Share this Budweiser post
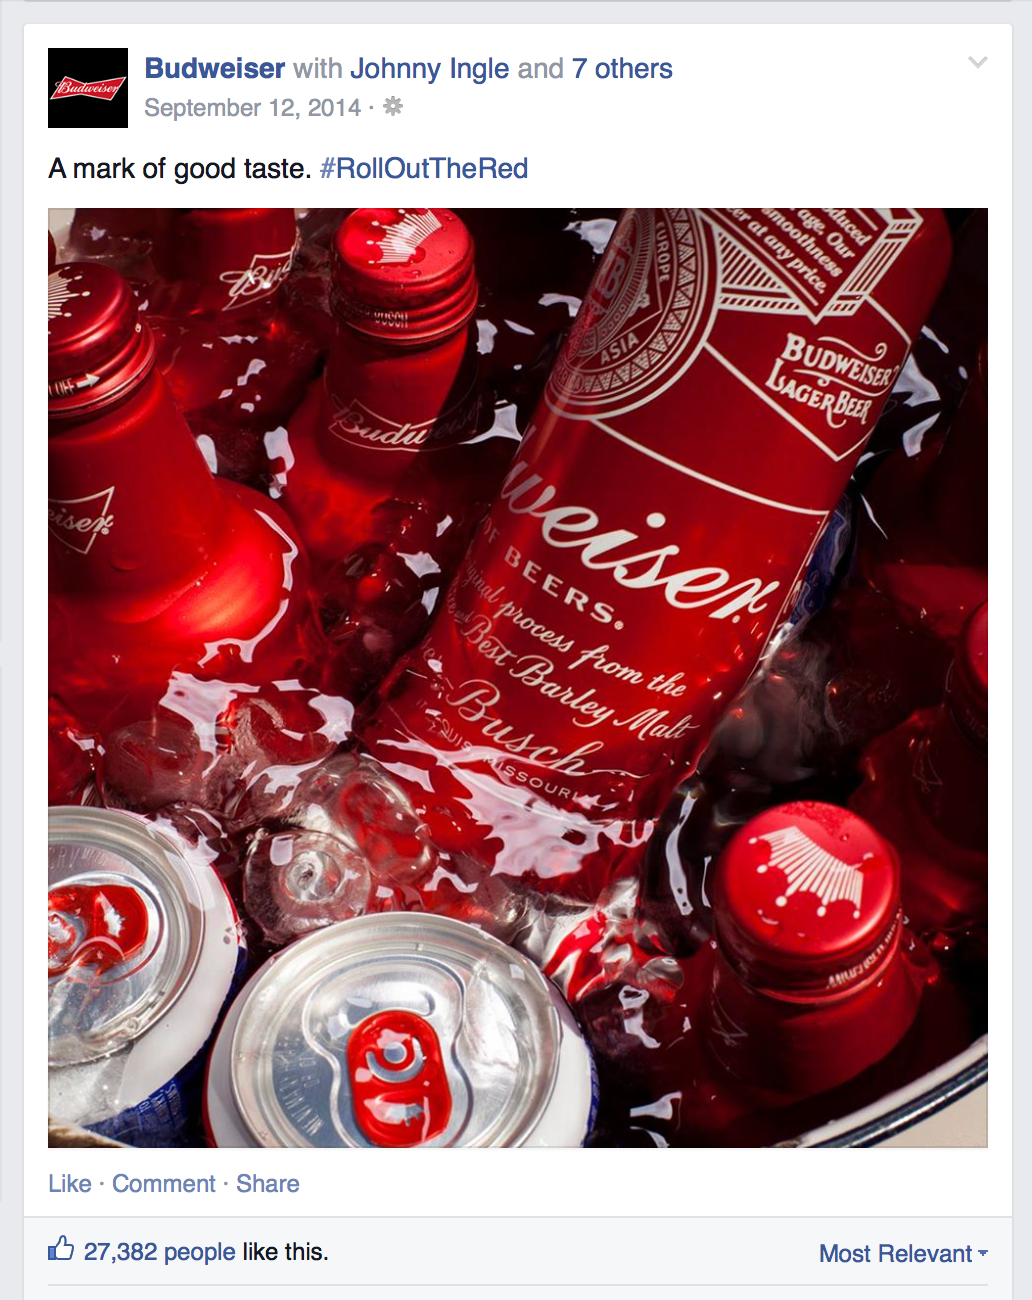1032x1300 pixels. (267, 1183)
